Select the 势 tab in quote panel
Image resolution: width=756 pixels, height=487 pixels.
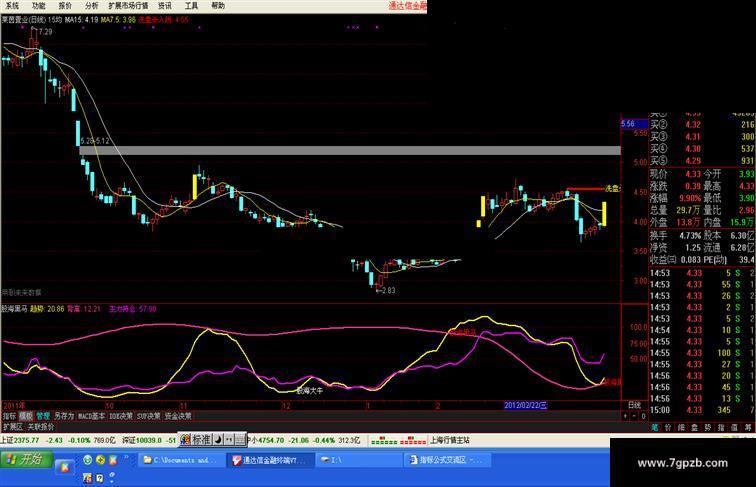point(708,427)
